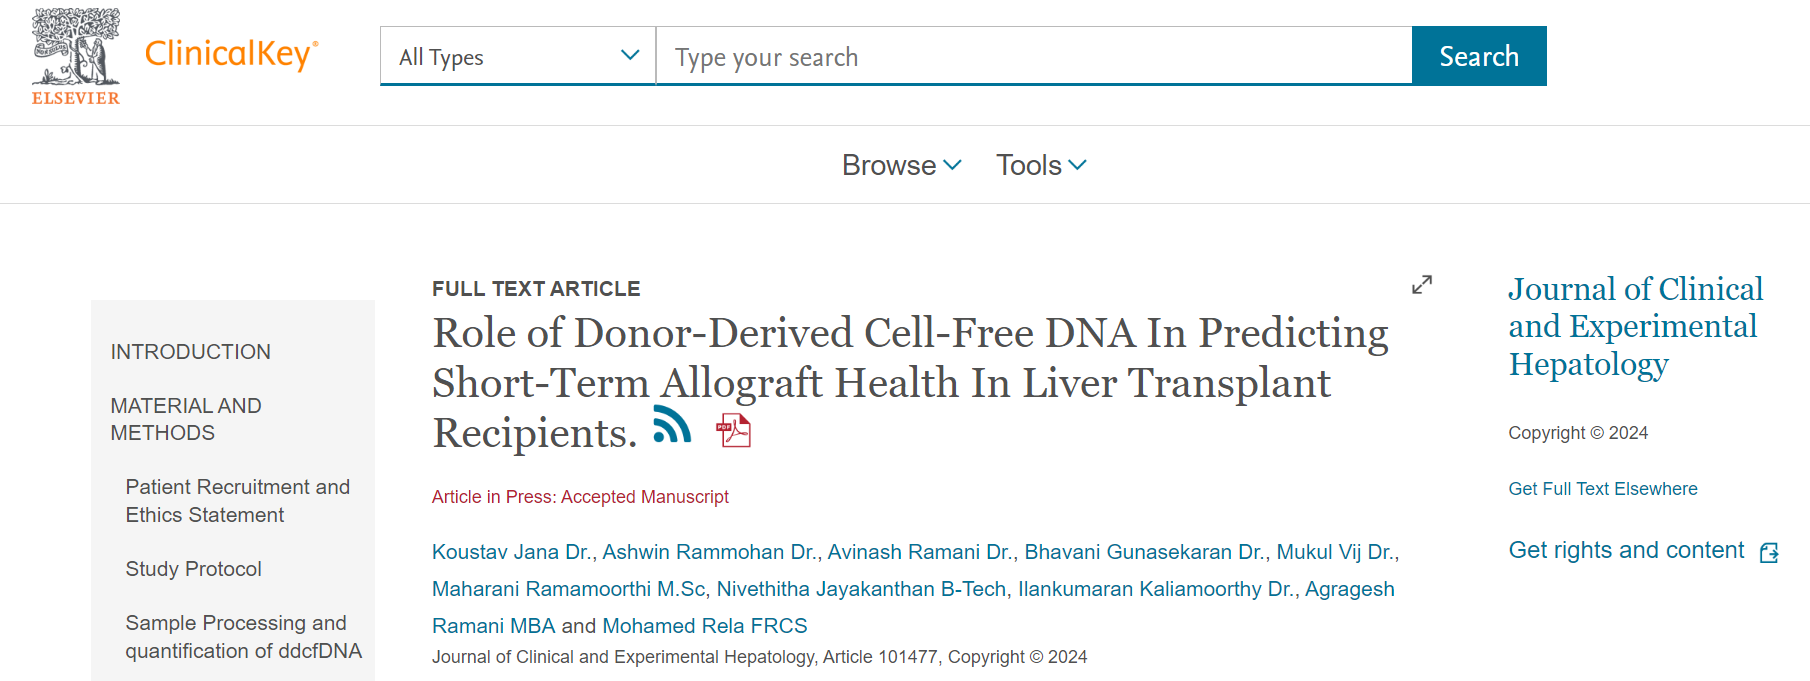Screen dimensions: 1810x681
Task: Type in the search field
Action: [1033, 57]
